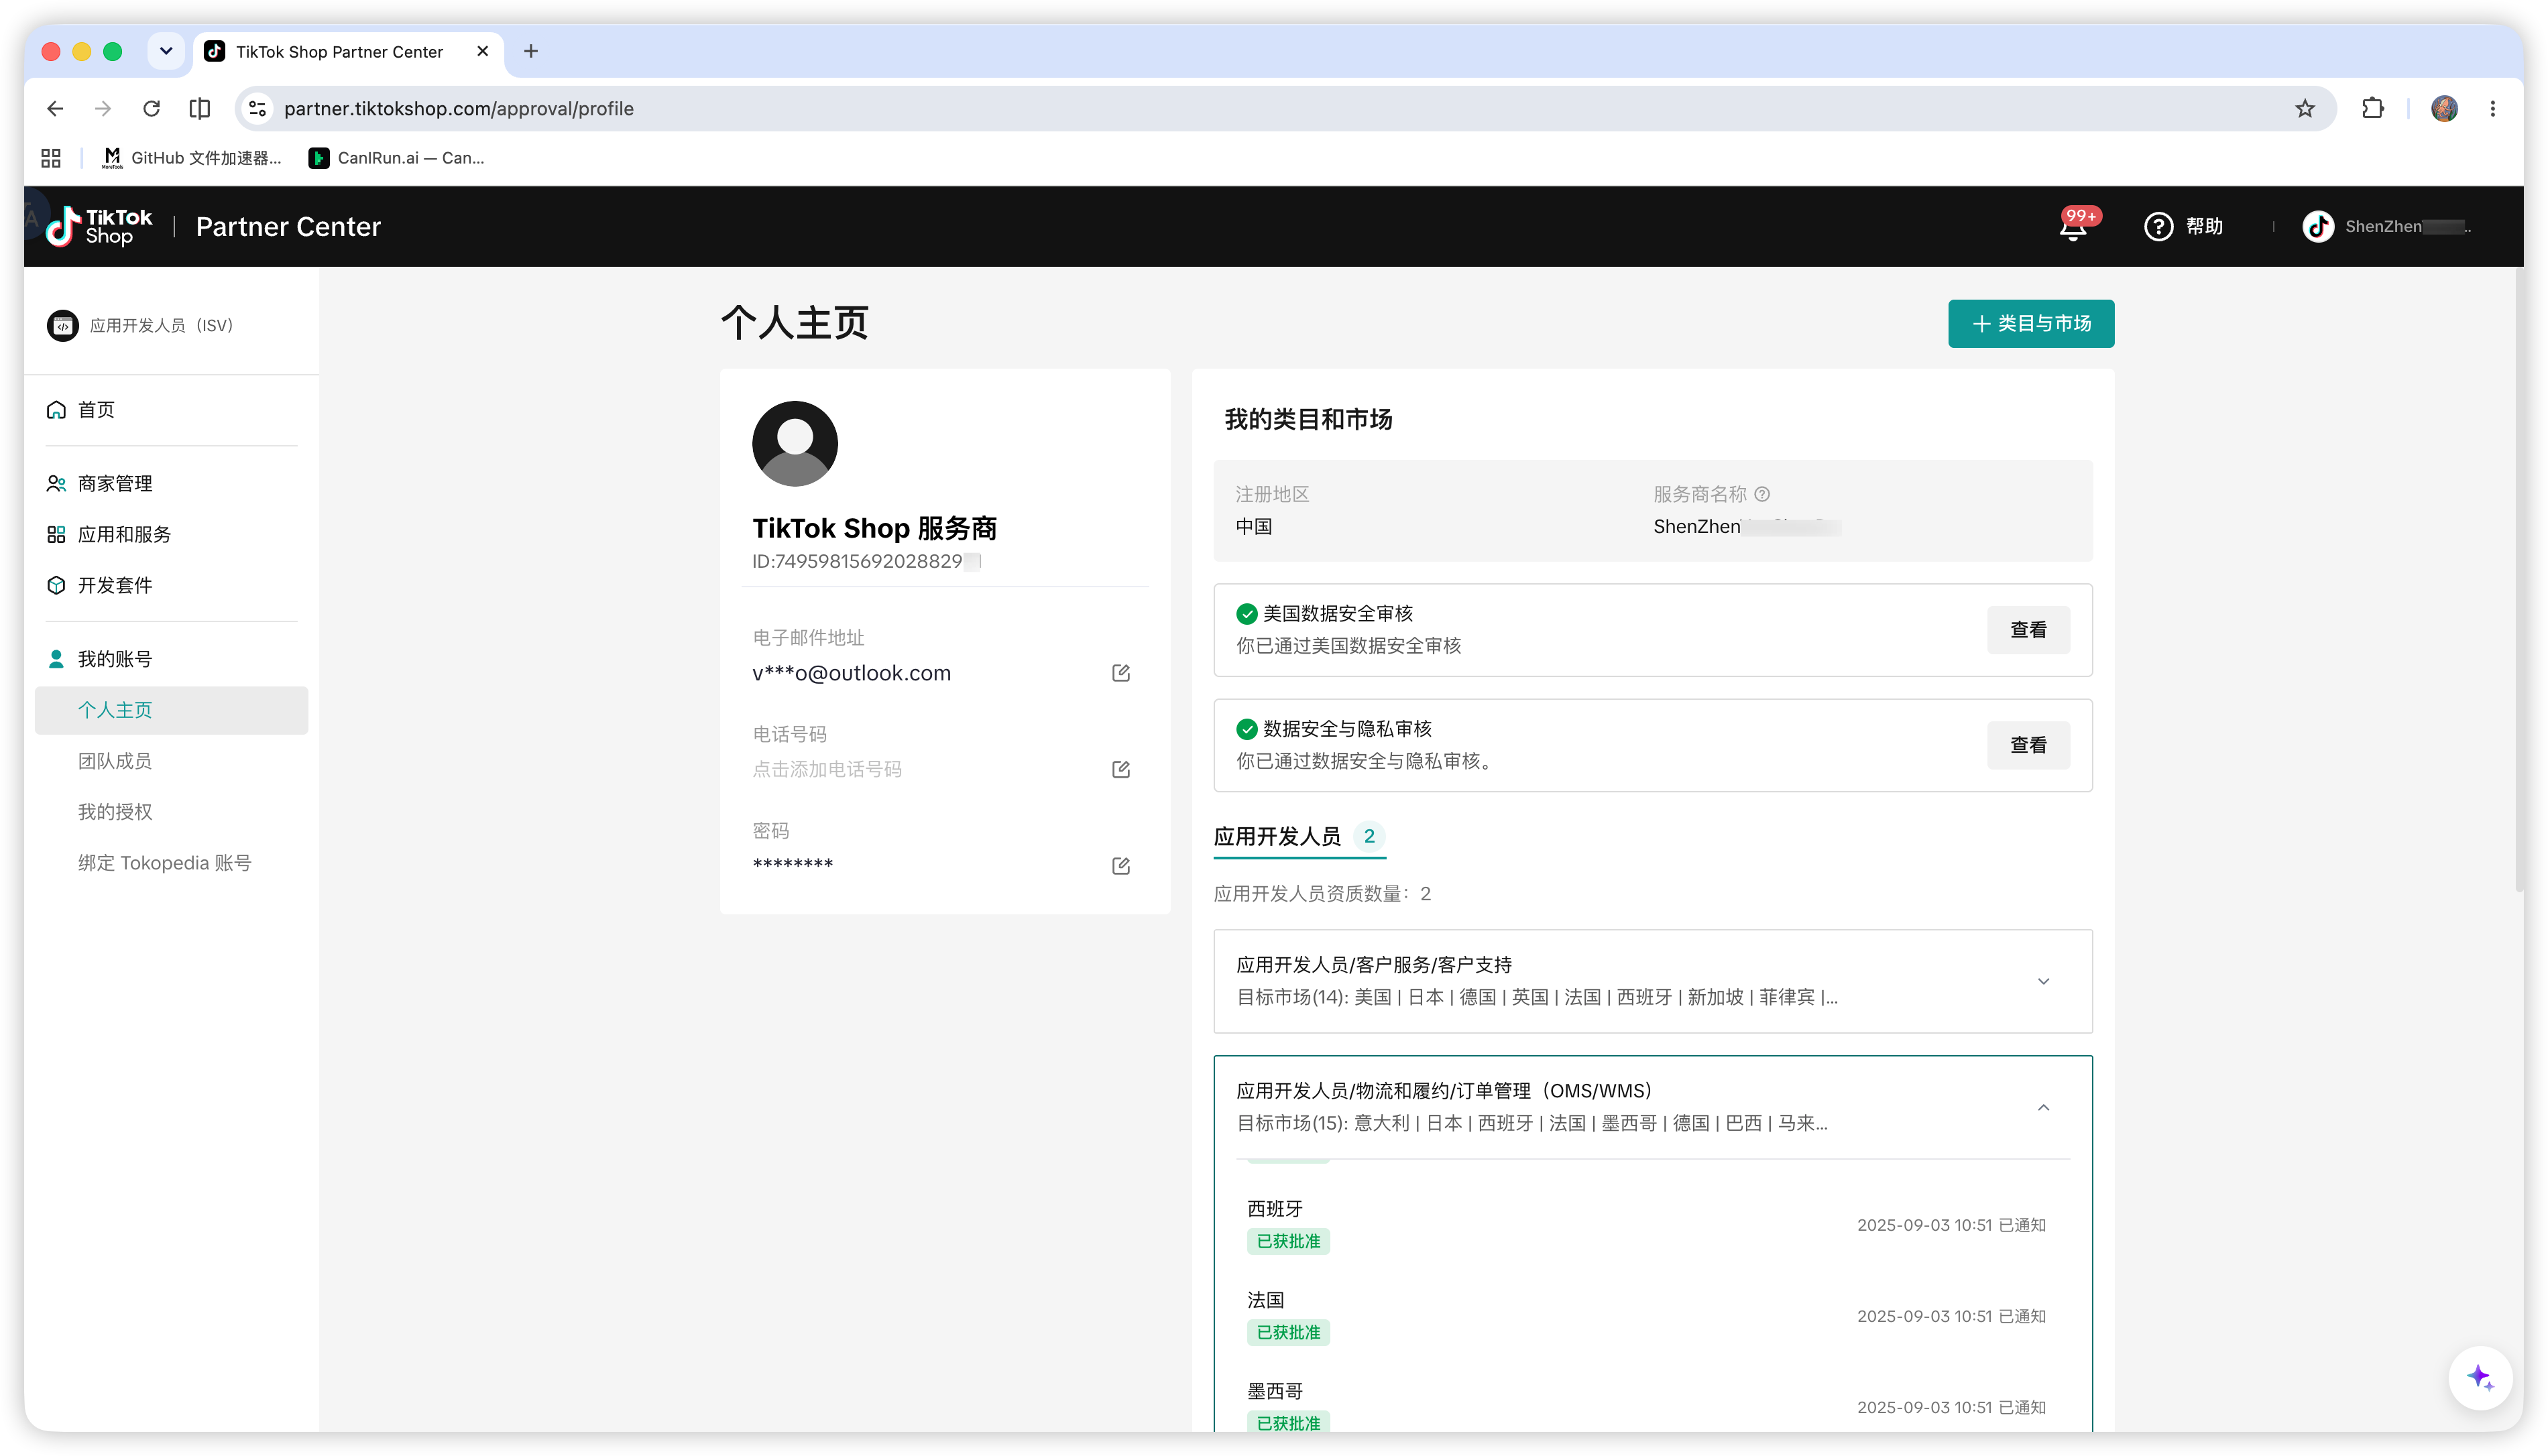Click the 类目与市场 button
2548x1456 pixels.
[2031, 324]
